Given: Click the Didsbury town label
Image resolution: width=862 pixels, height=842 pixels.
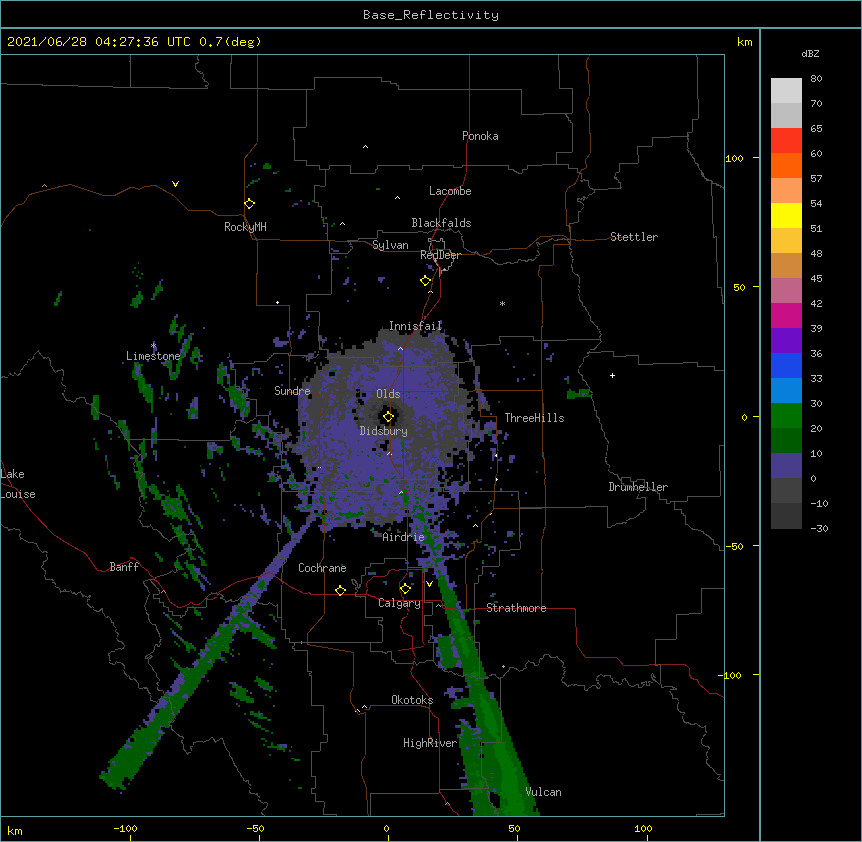Looking at the screenshot, I should 383,431.
